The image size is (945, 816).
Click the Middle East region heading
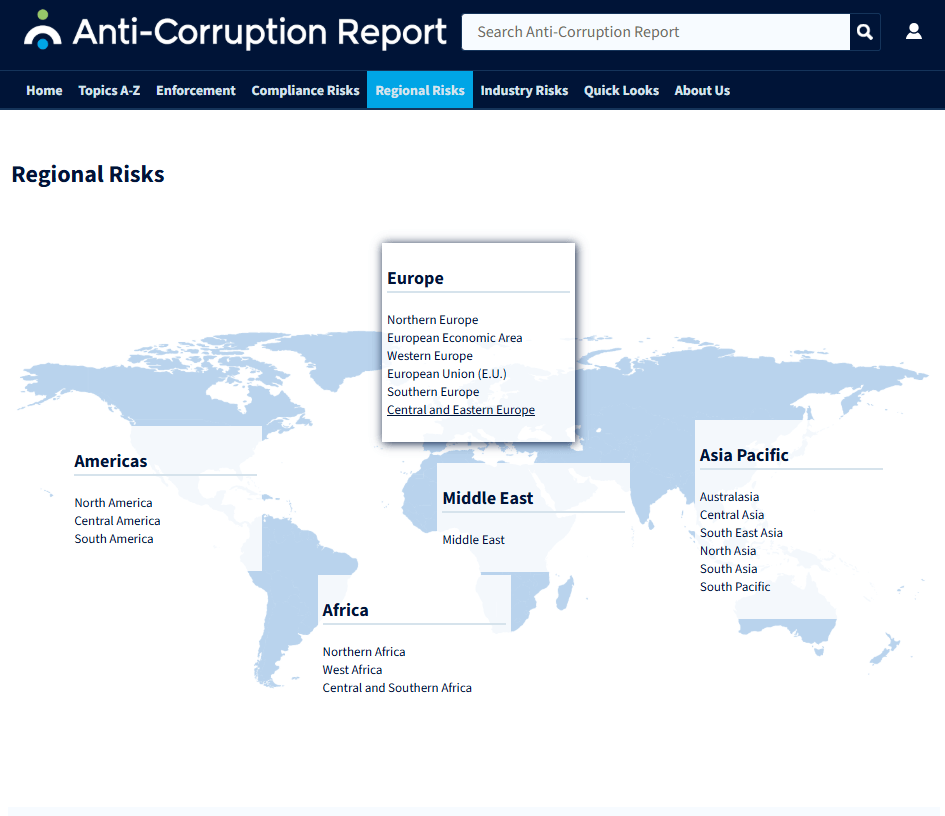click(488, 498)
